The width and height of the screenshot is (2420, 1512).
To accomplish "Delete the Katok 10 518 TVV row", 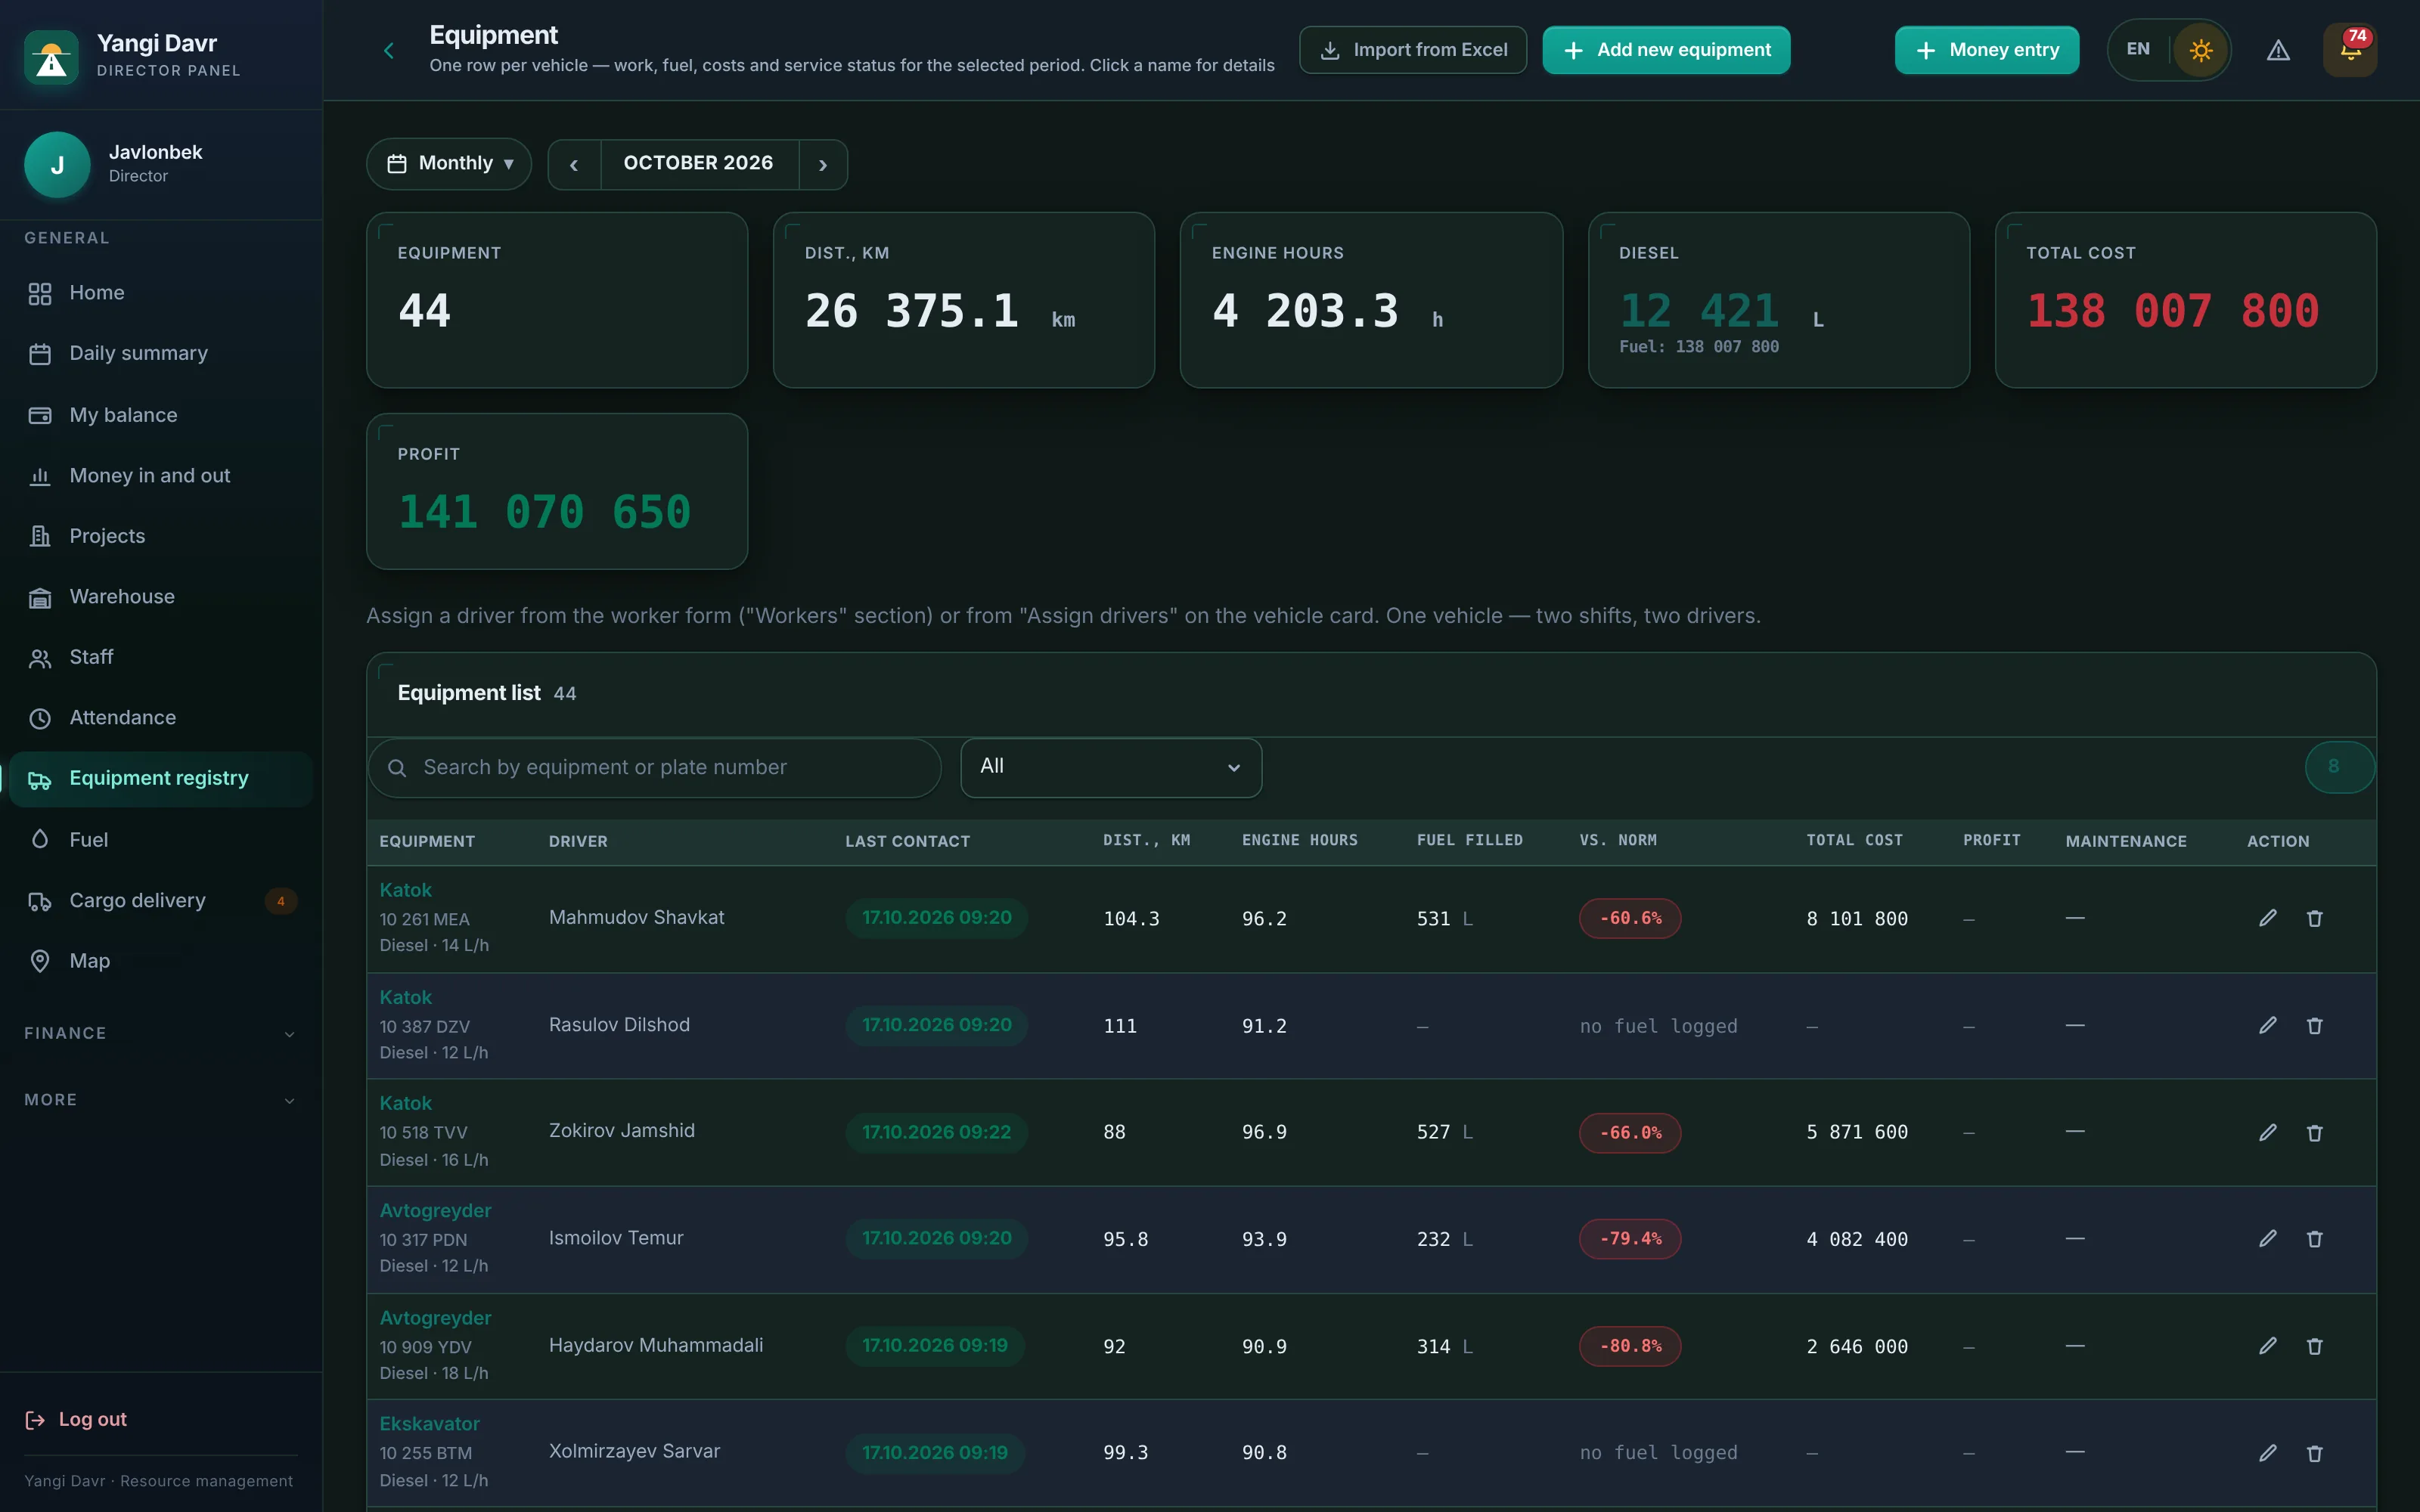I will pyautogui.click(x=2314, y=1133).
